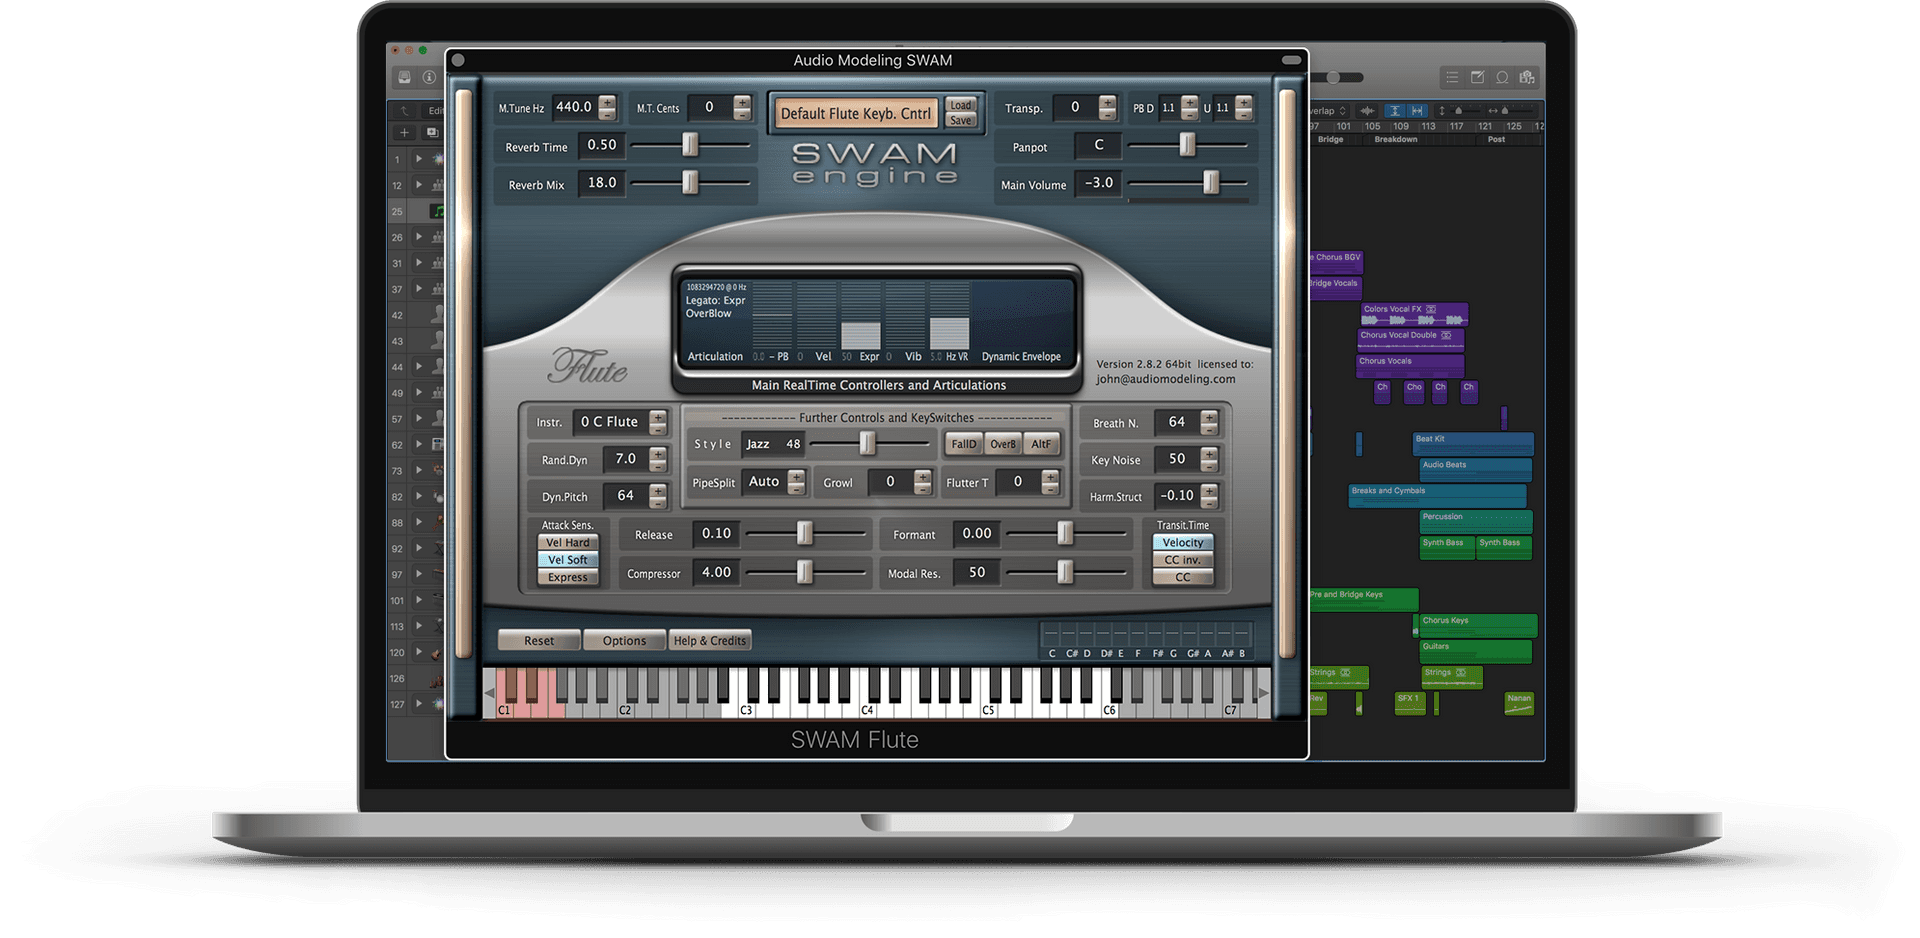This screenshot has width=1920, height=938.
Task: Click the horizontal zoom arrows icon in Logic
Action: point(1493,111)
